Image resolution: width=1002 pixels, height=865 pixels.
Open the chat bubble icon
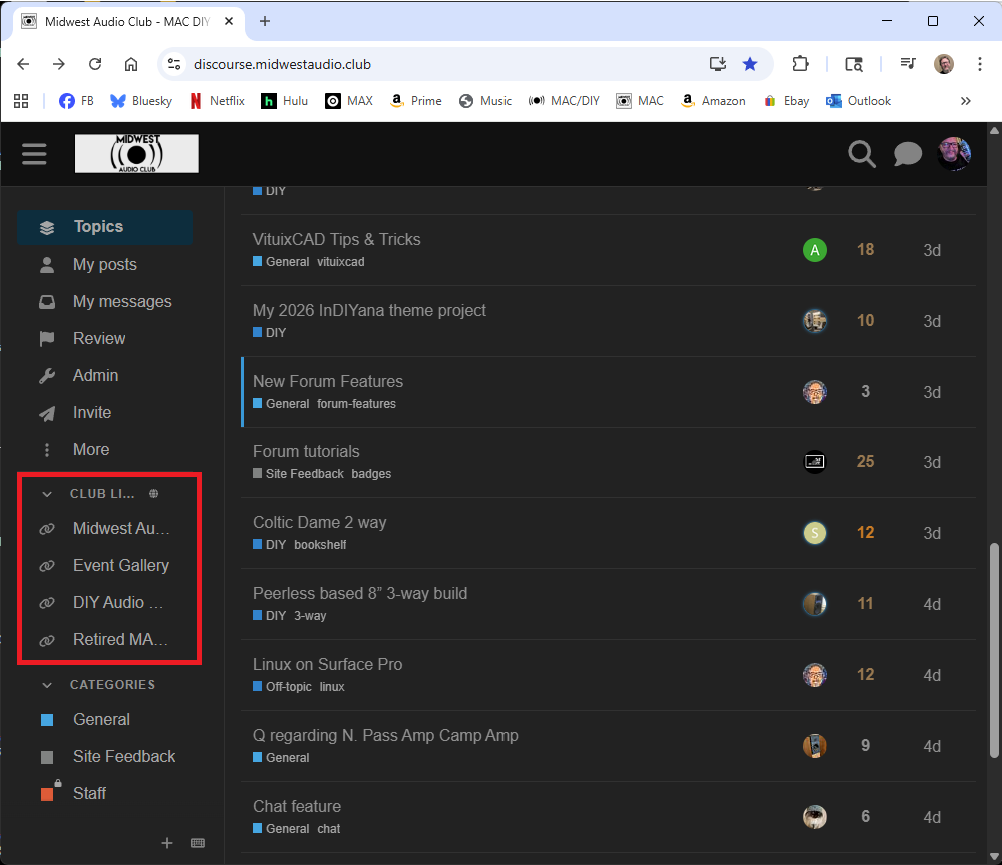907,154
